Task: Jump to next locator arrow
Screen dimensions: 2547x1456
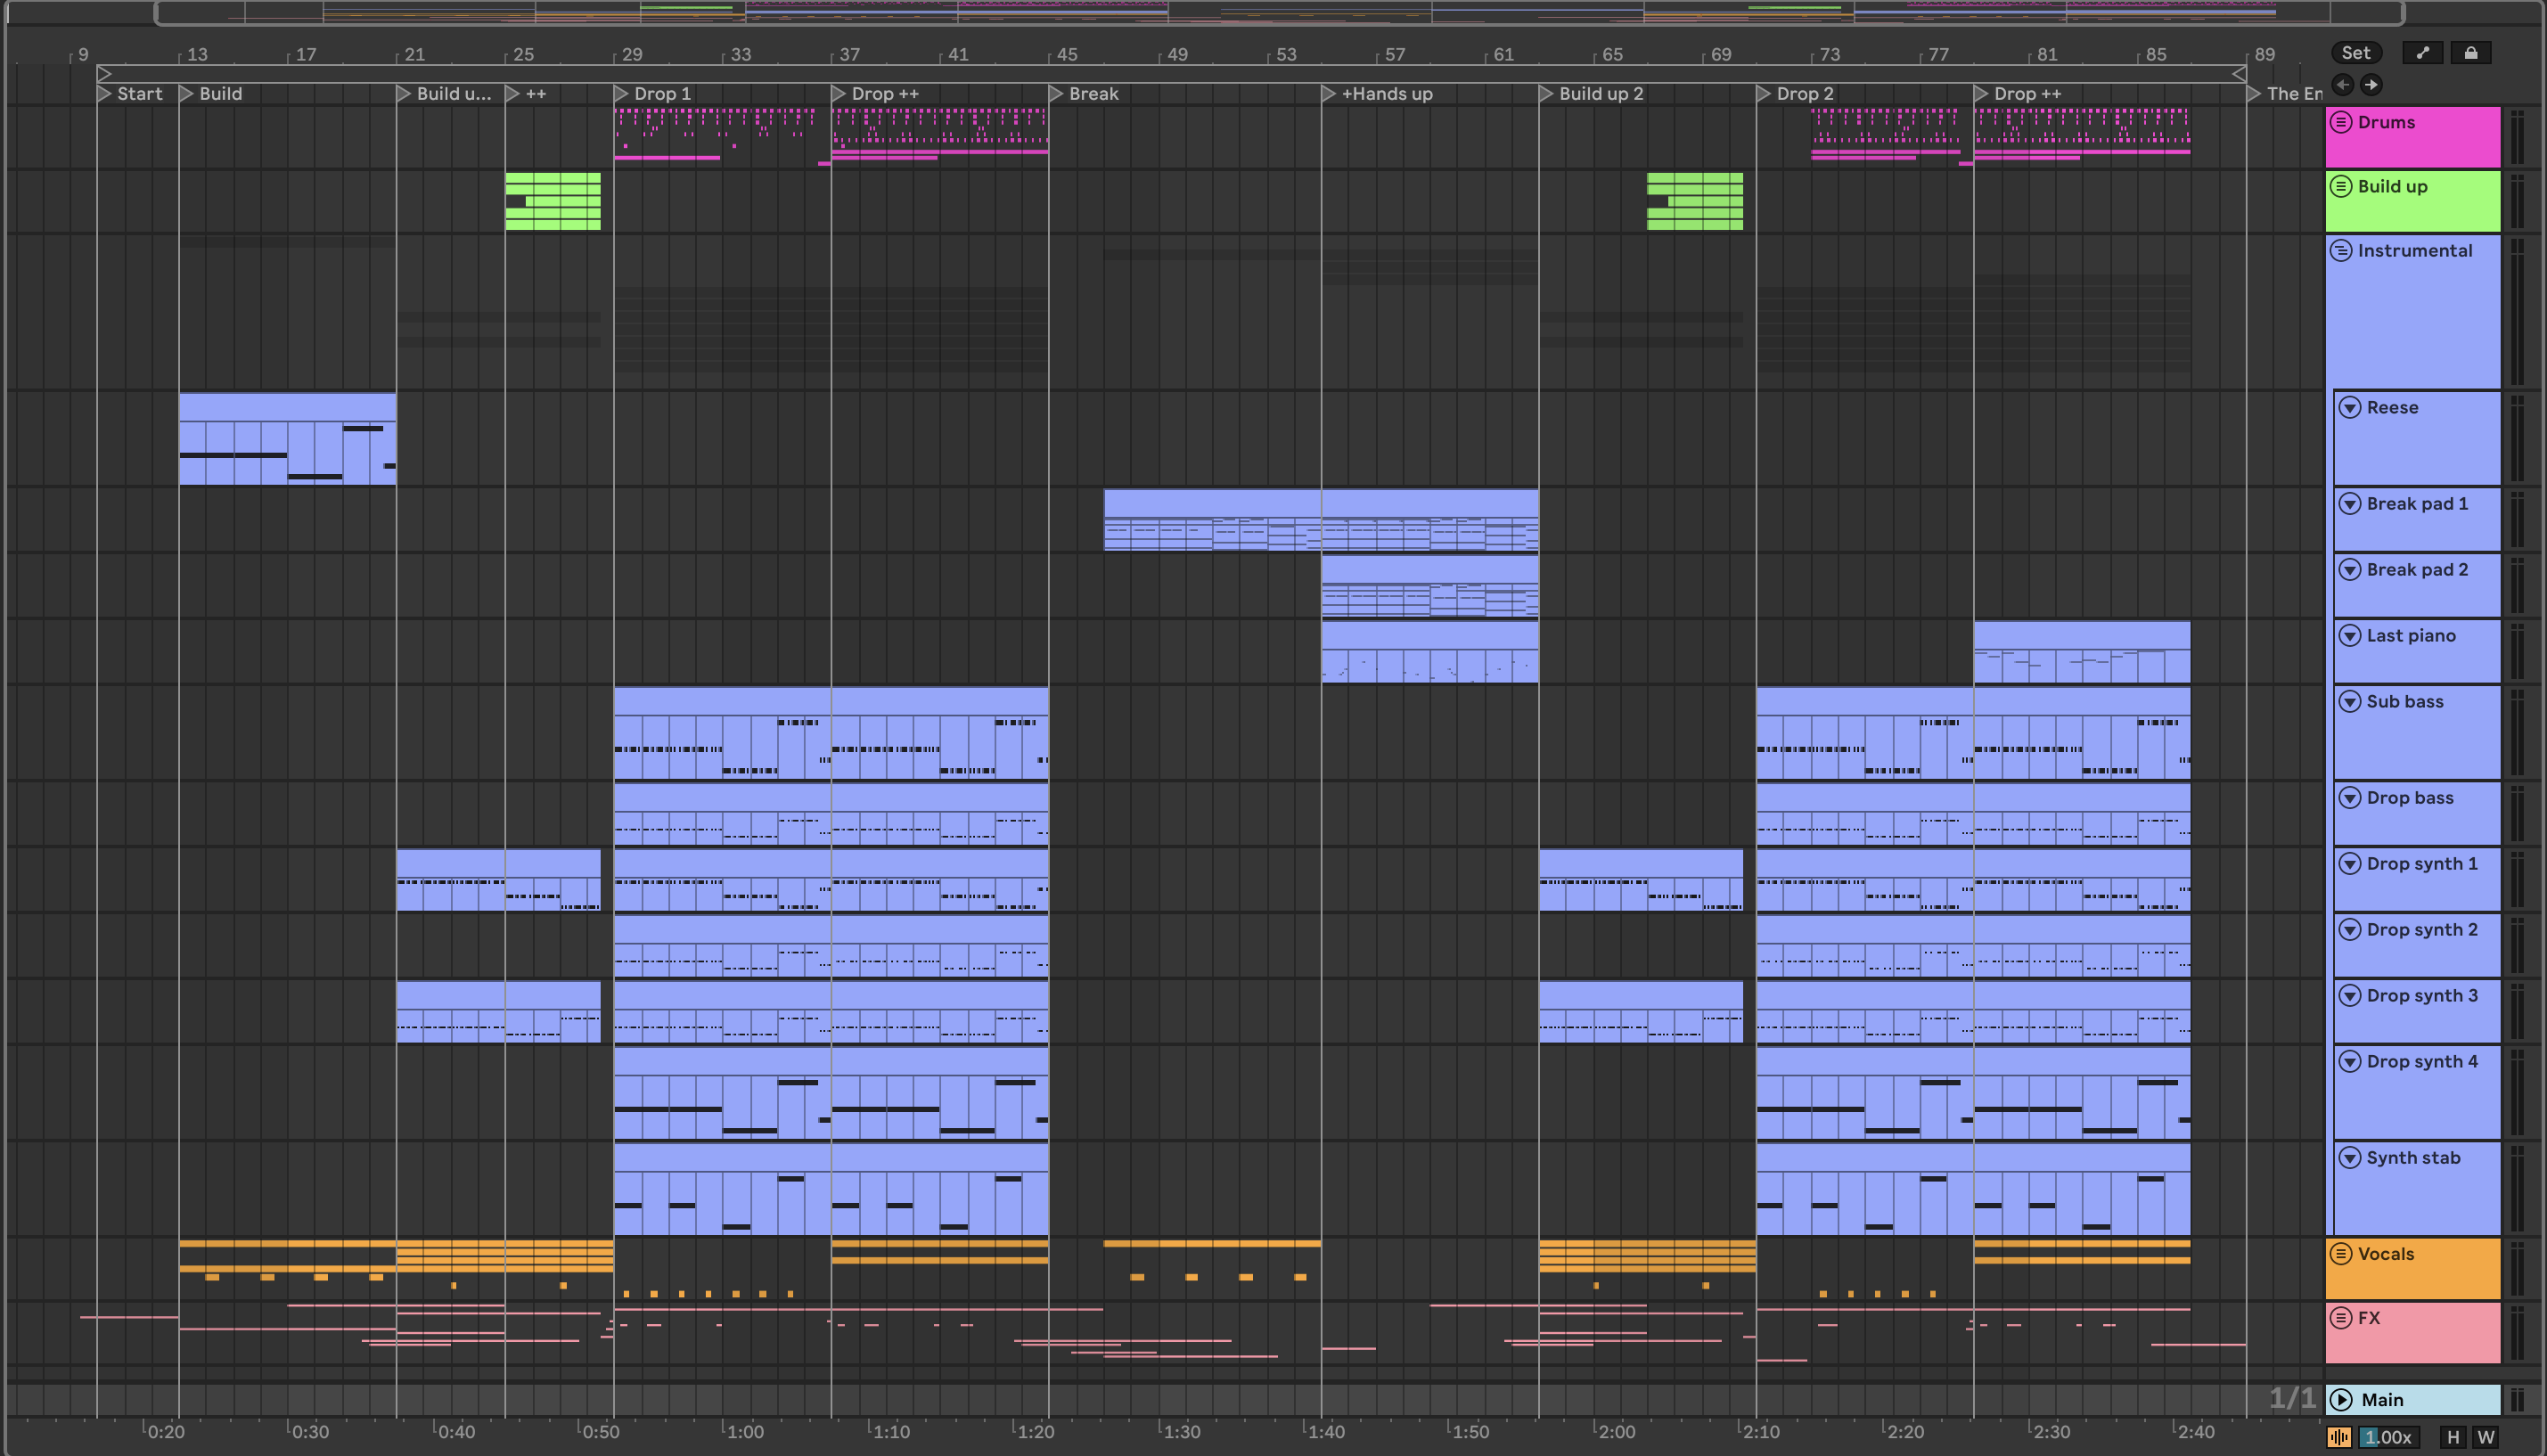Action: point(2371,85)
